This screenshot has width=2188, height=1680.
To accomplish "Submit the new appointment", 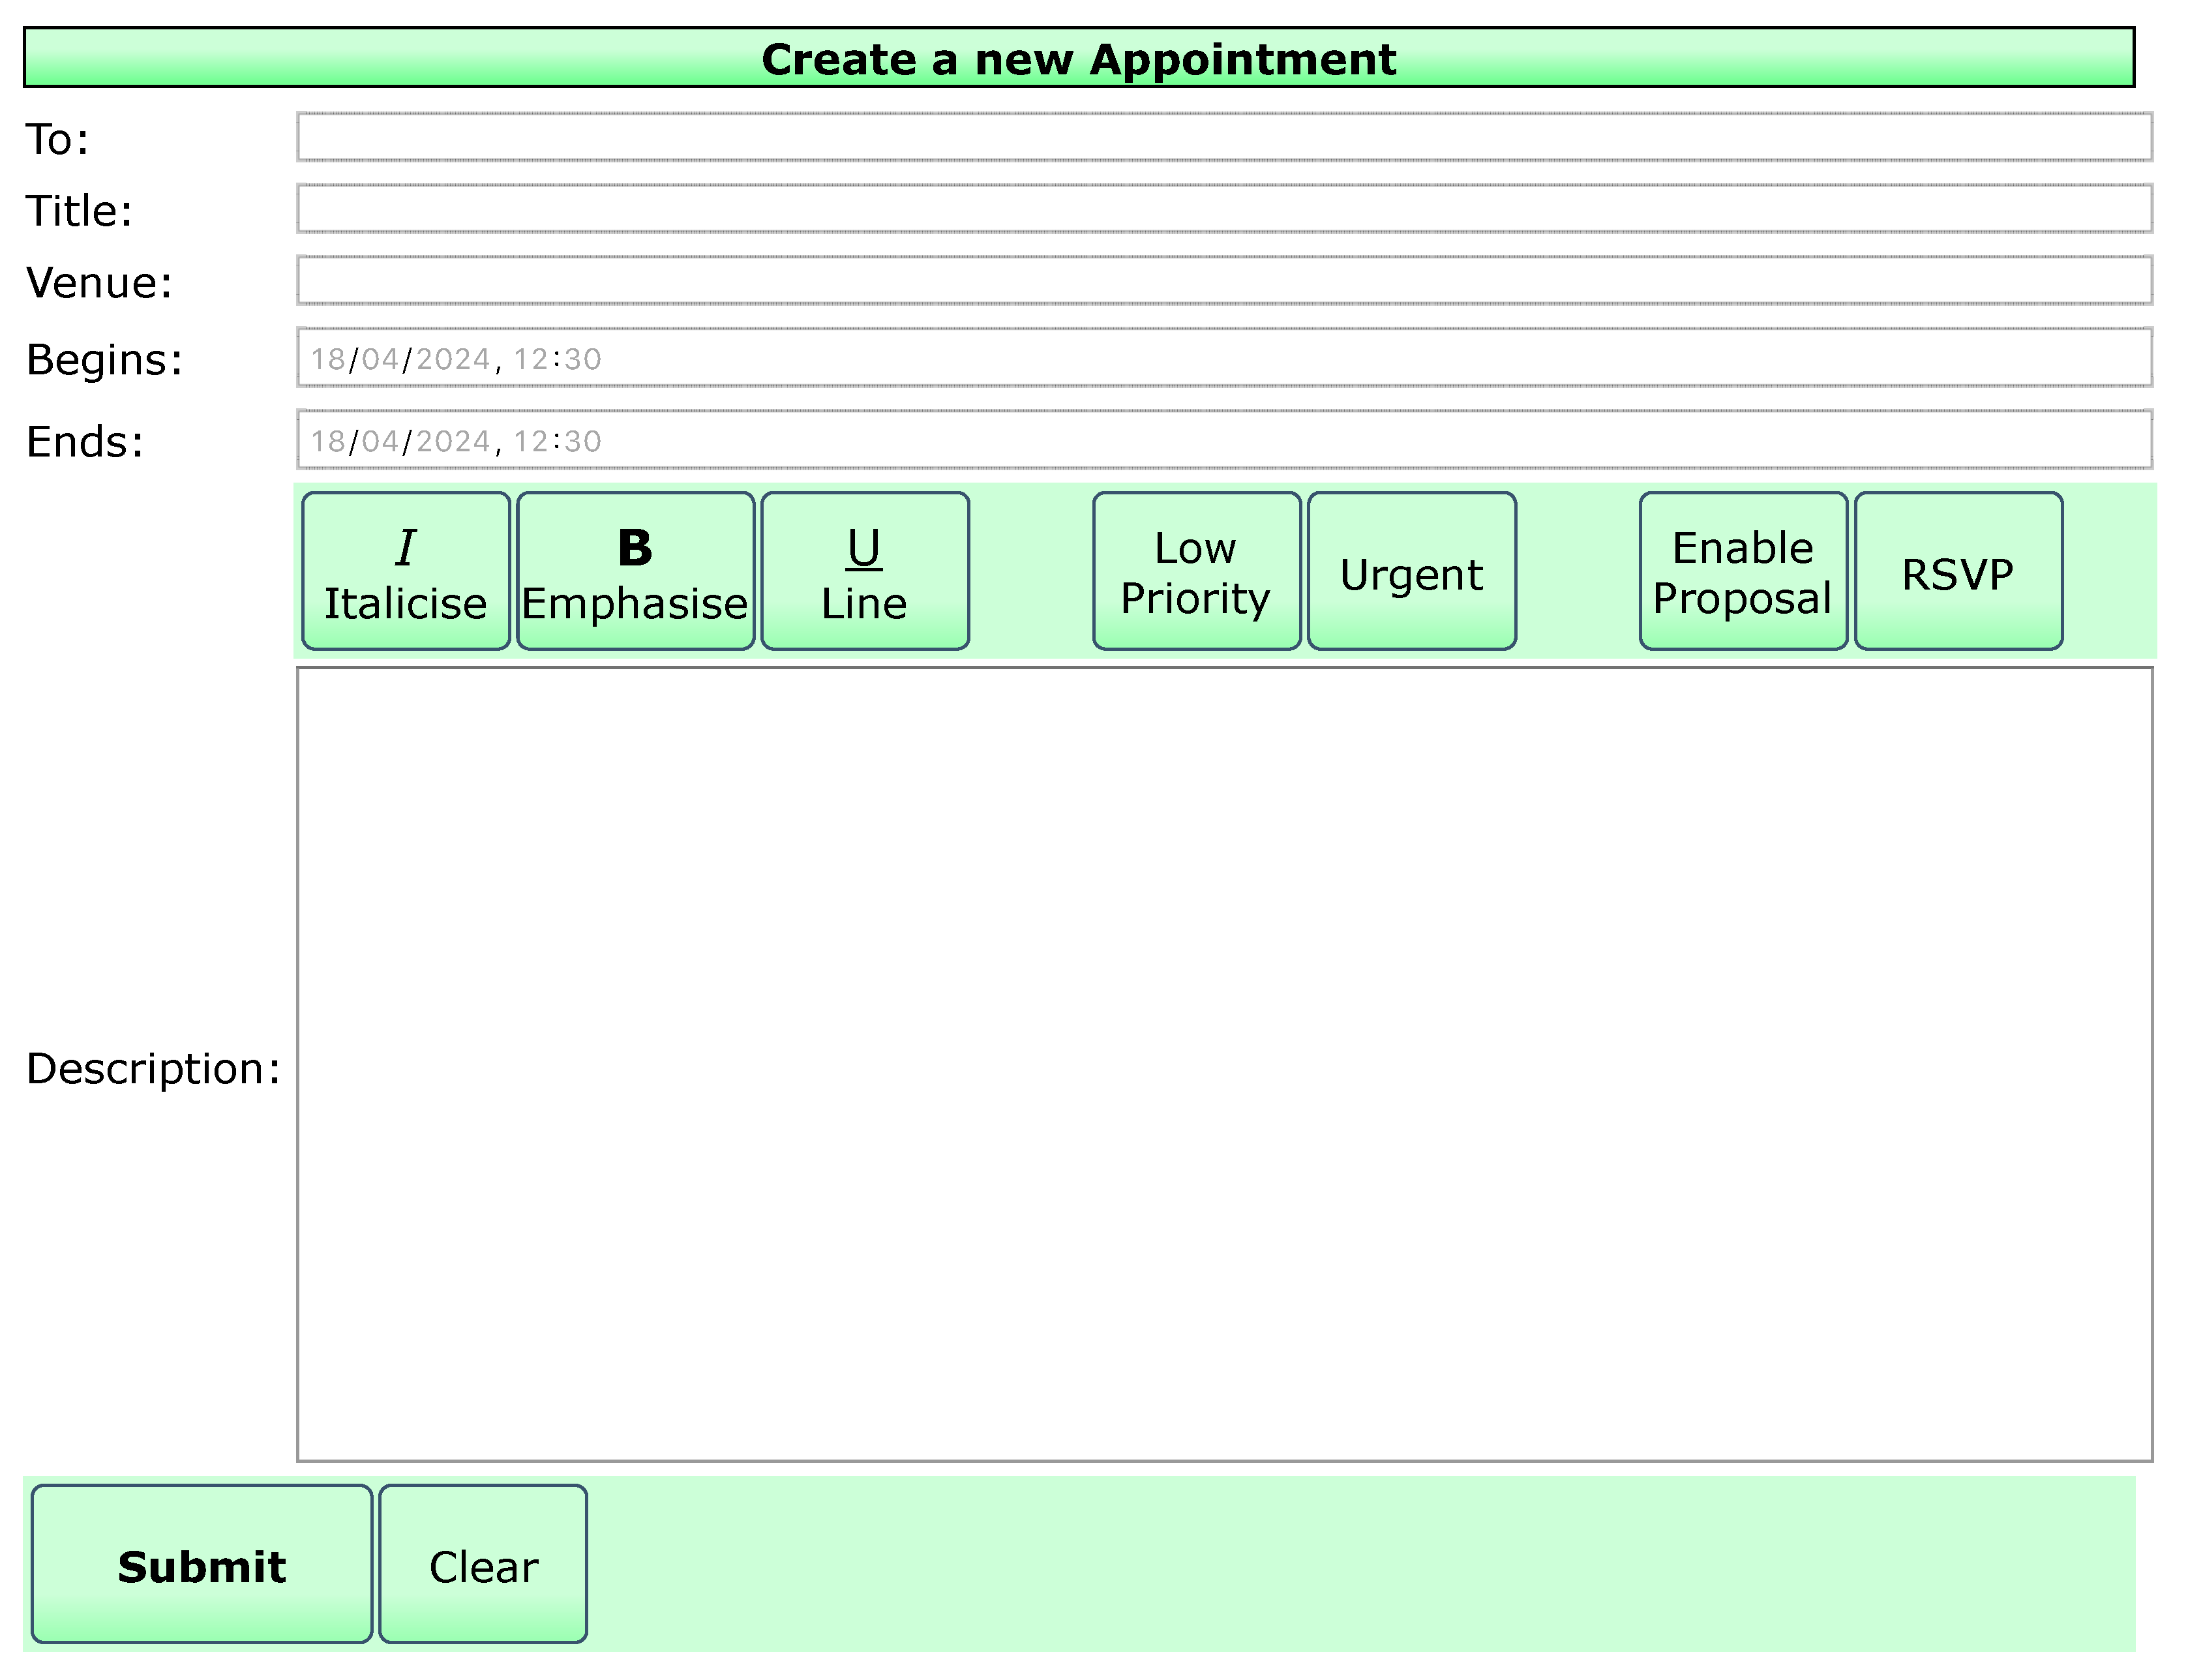I will (201, 1565).
